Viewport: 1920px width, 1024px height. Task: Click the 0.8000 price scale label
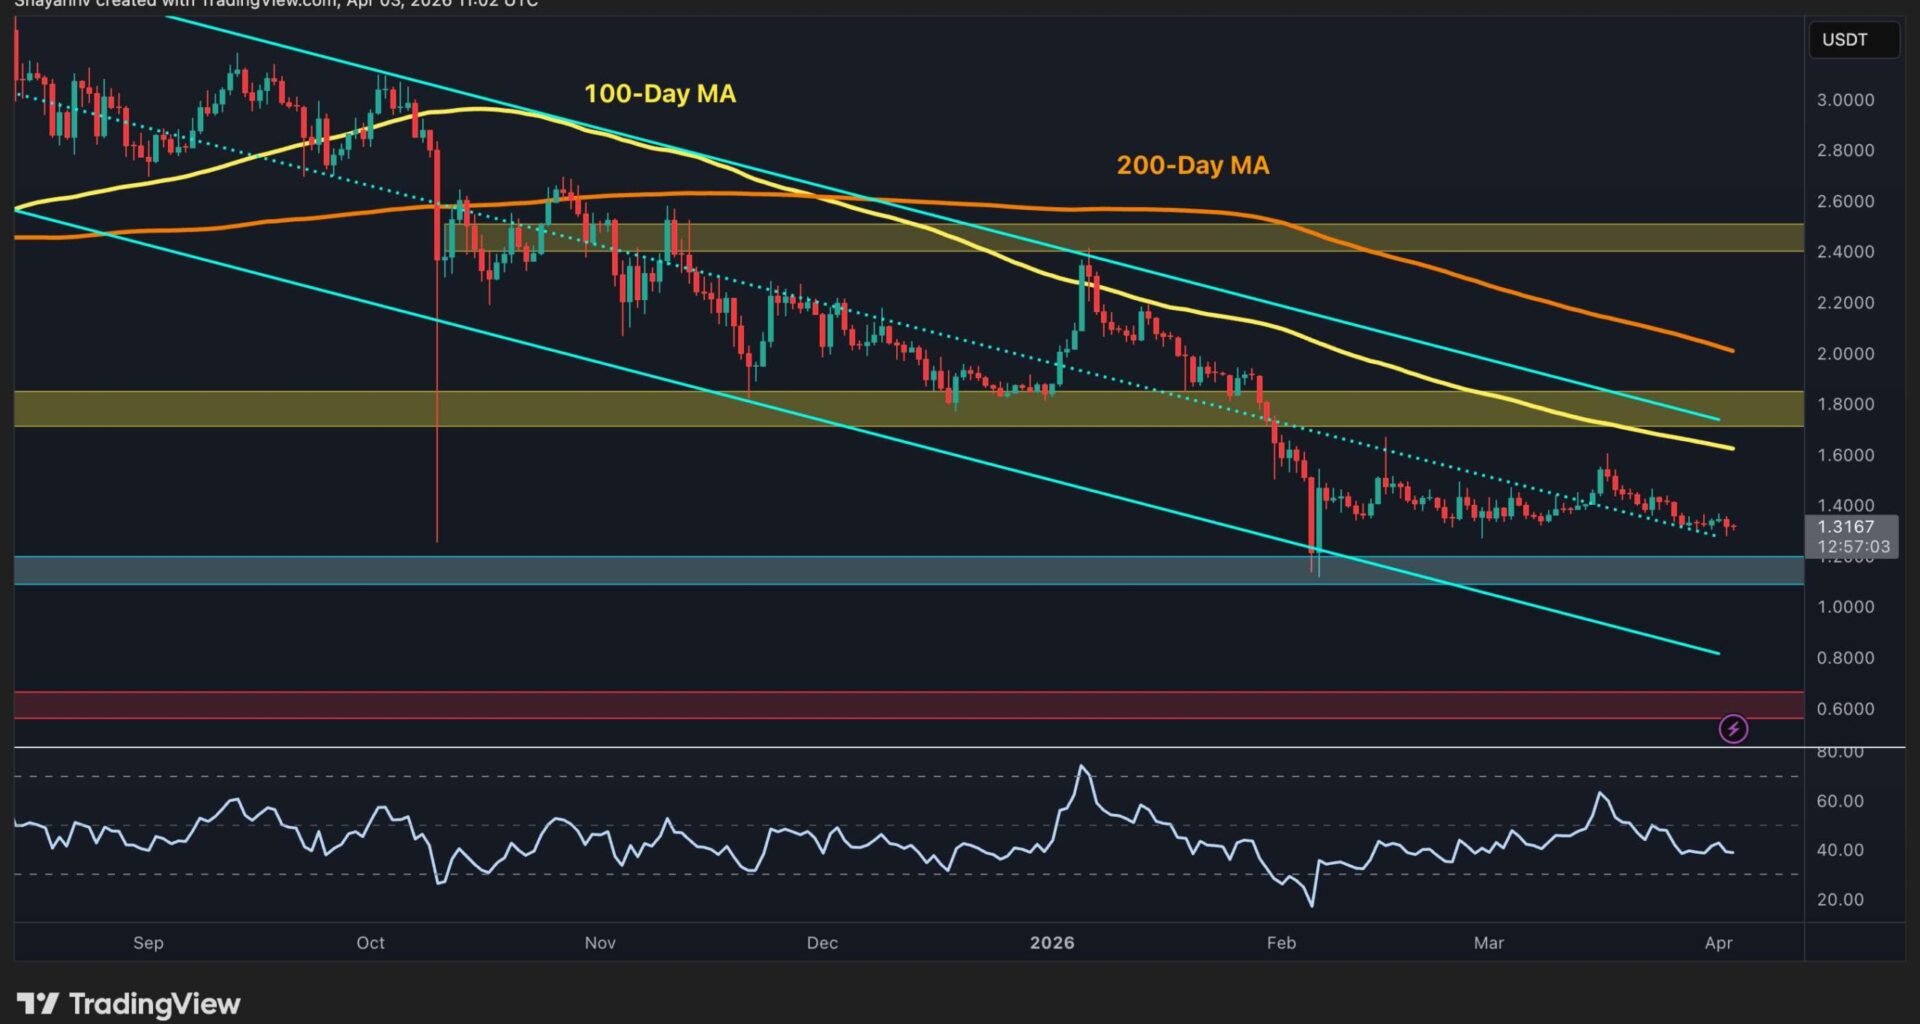click(x=1845, y=658)
